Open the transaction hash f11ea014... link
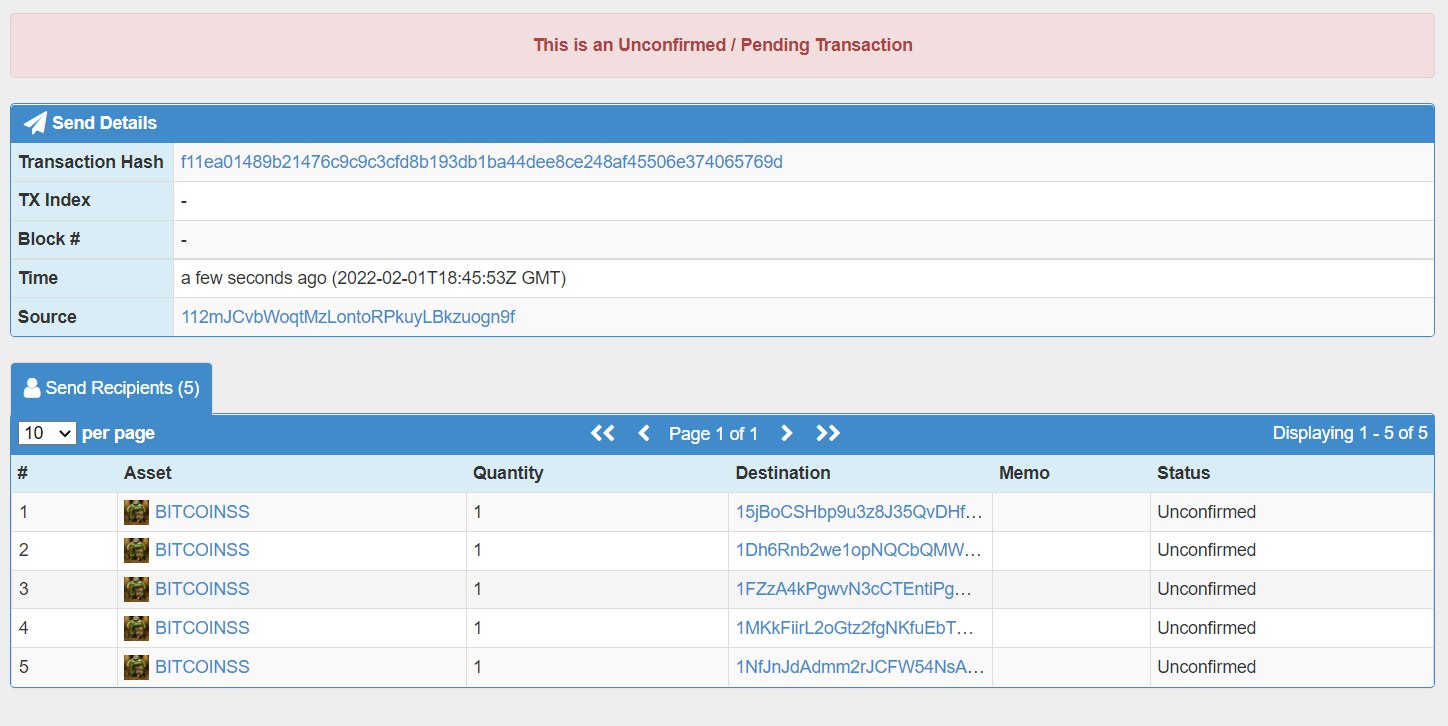1448x726 pixels. coord(482,162)
